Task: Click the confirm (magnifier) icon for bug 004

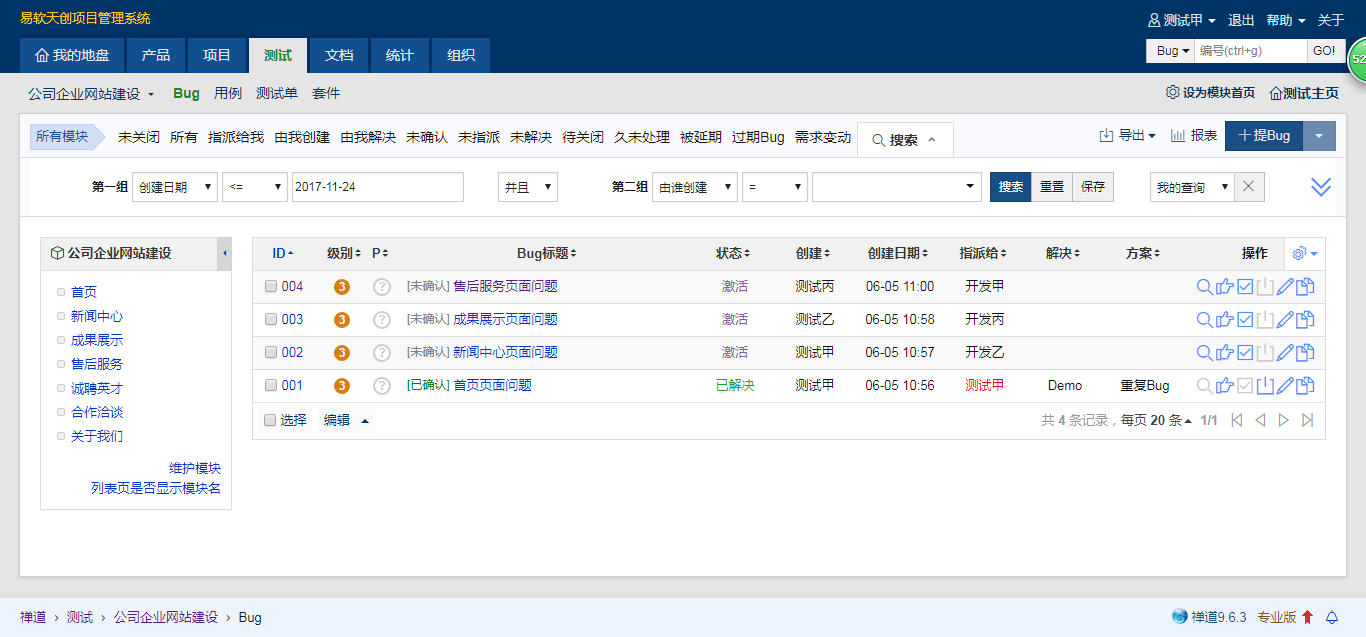Action: pyautogui.click(x=1204, y=287)
